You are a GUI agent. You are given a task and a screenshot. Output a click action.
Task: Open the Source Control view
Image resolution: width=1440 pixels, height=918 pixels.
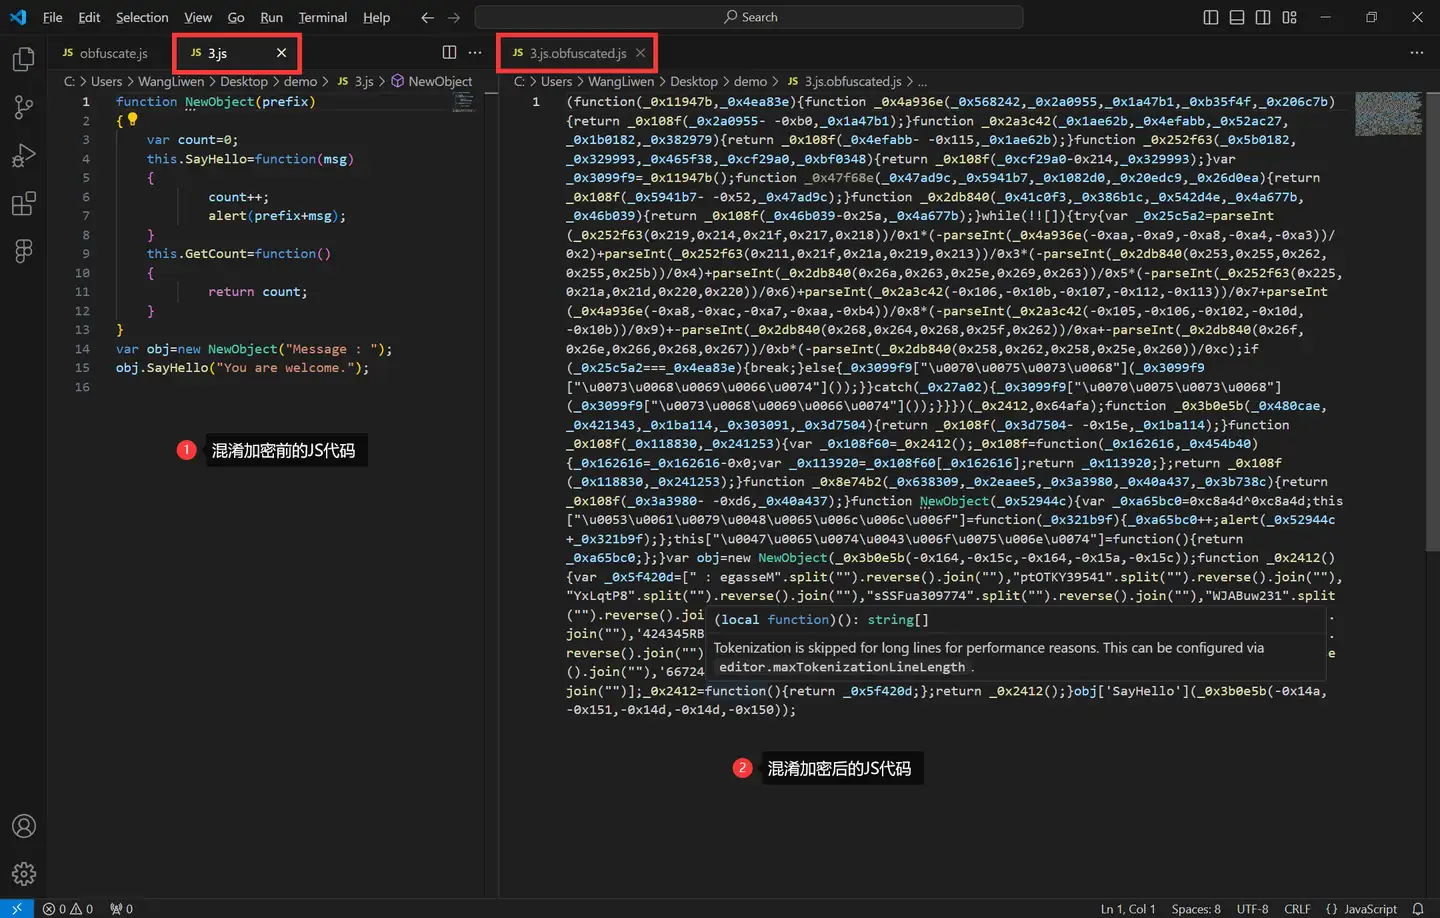(x=23, y=107)
